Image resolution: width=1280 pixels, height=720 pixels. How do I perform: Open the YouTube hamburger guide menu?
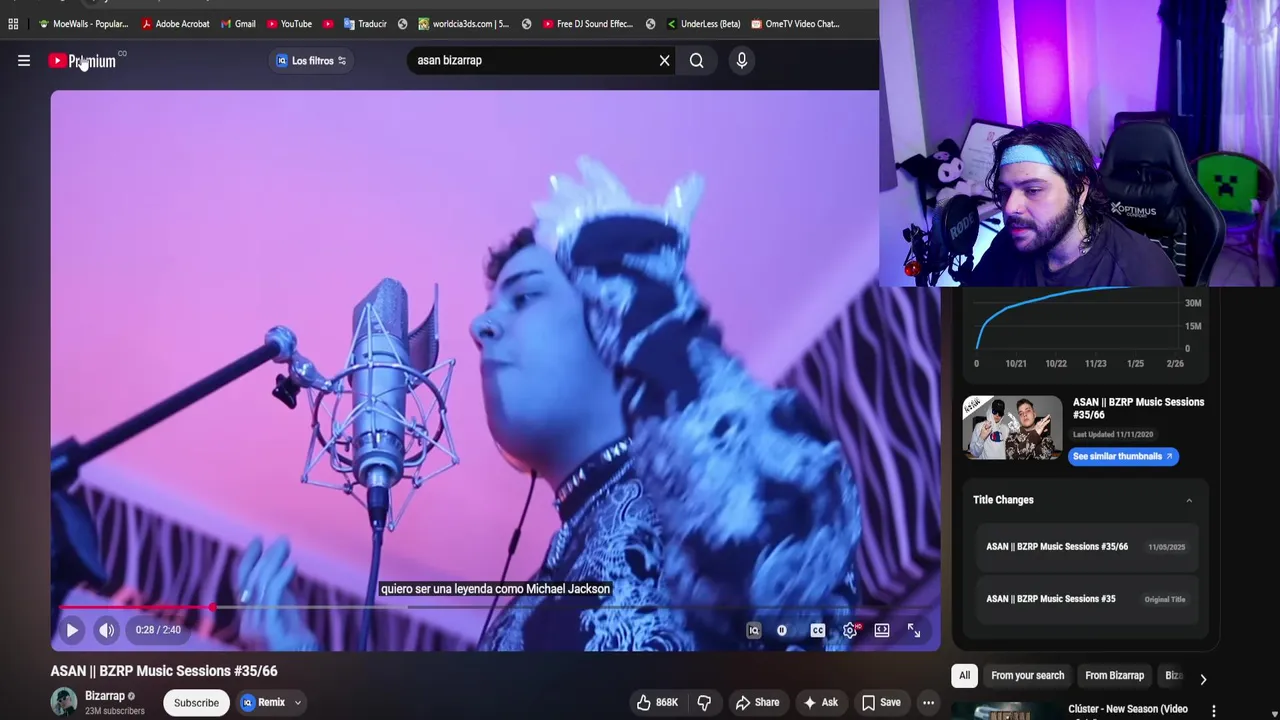pyautogui.click(x=24, y=61)
